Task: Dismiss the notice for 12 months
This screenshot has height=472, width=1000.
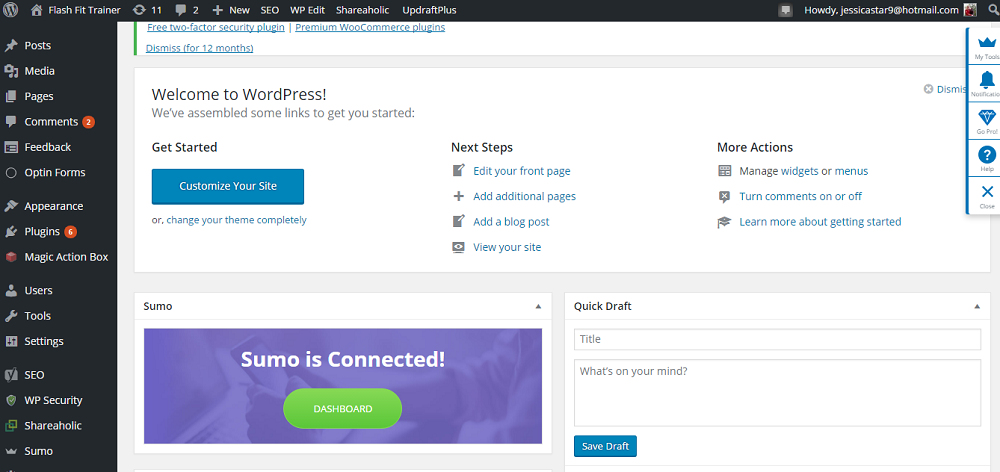Action: tap(200, 48)
